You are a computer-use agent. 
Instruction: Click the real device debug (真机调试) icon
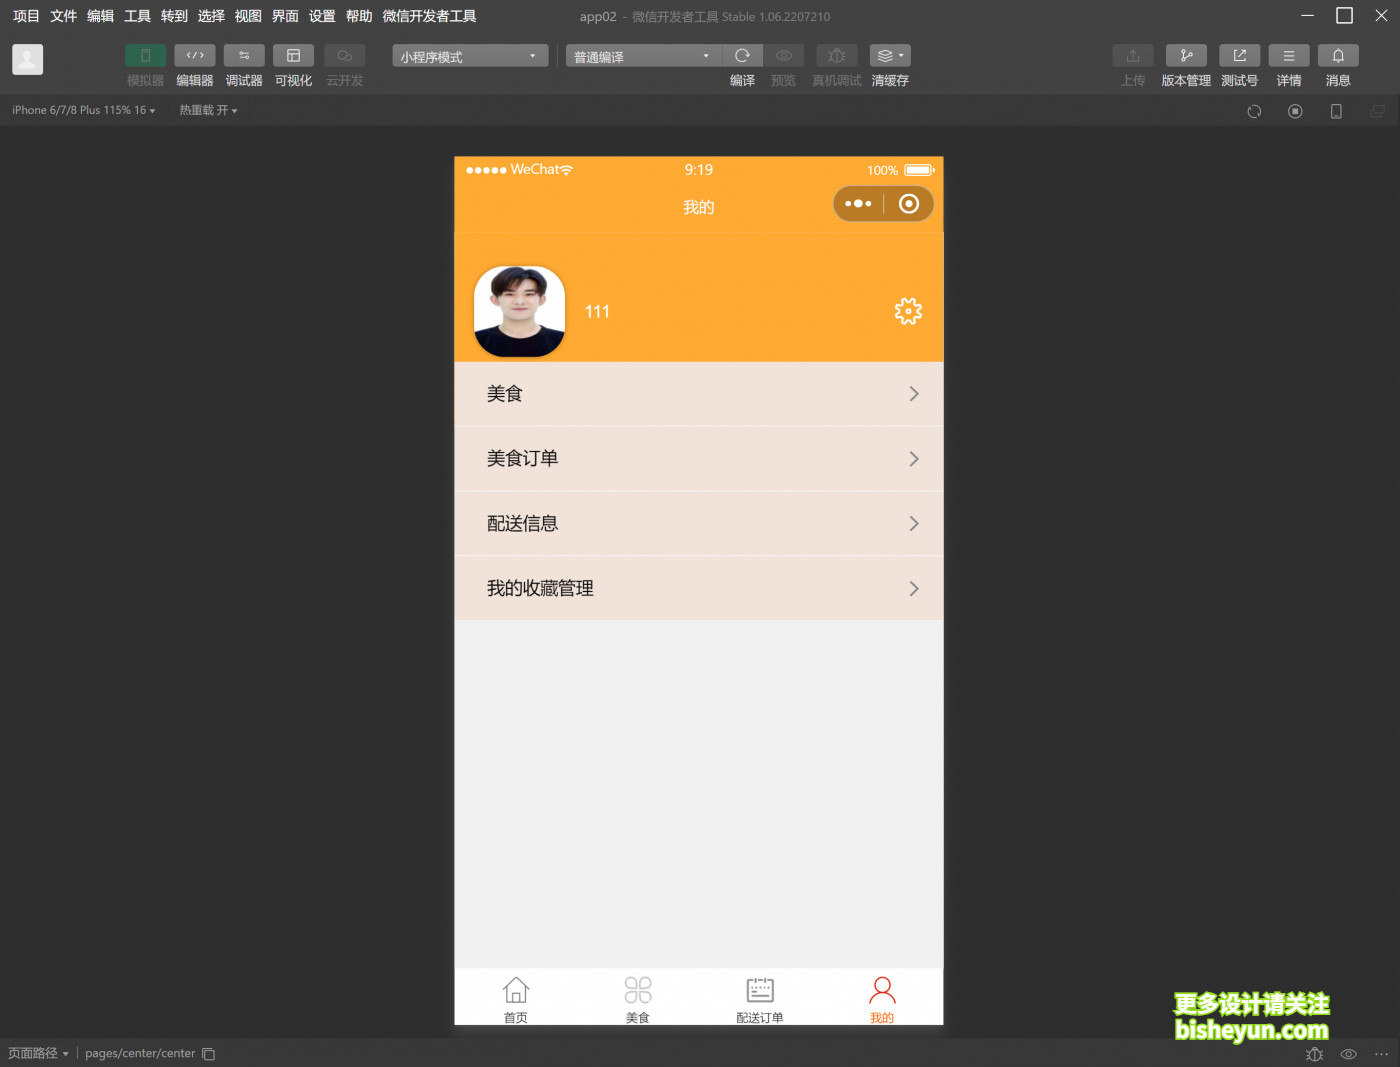click(837, 56)
